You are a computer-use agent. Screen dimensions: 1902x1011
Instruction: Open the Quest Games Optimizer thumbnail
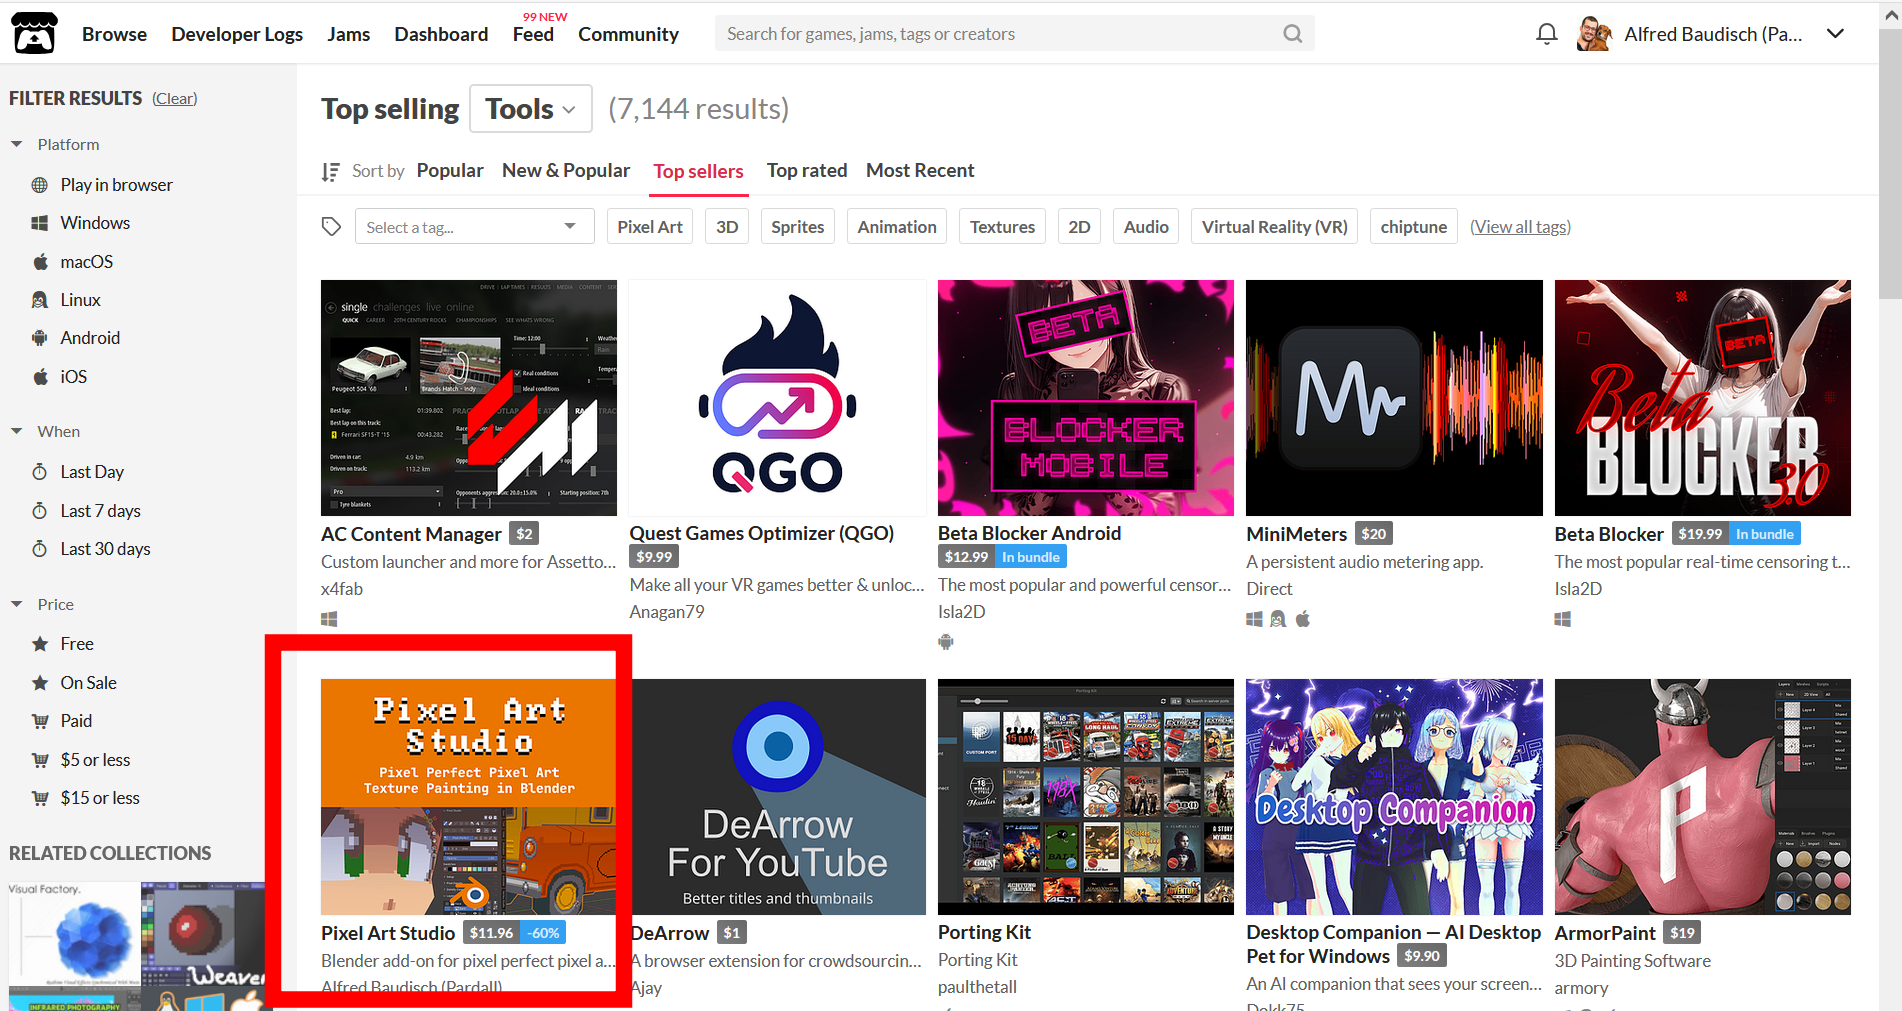[x=777, y=398]
